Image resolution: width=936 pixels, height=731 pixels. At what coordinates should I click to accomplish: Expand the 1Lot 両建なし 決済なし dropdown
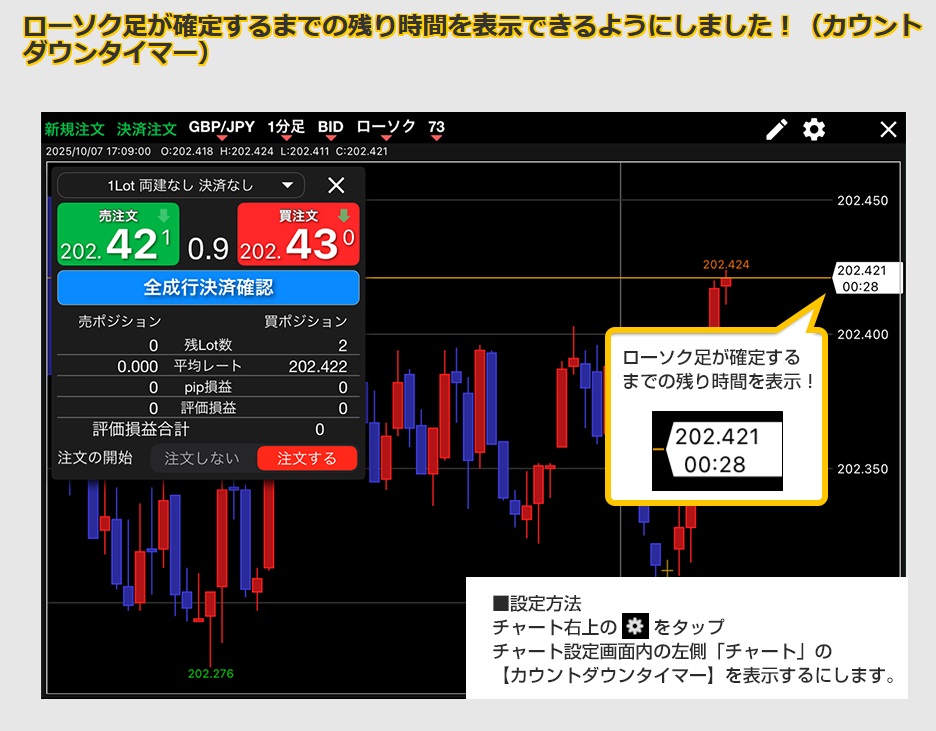click(x=181, y=185)
